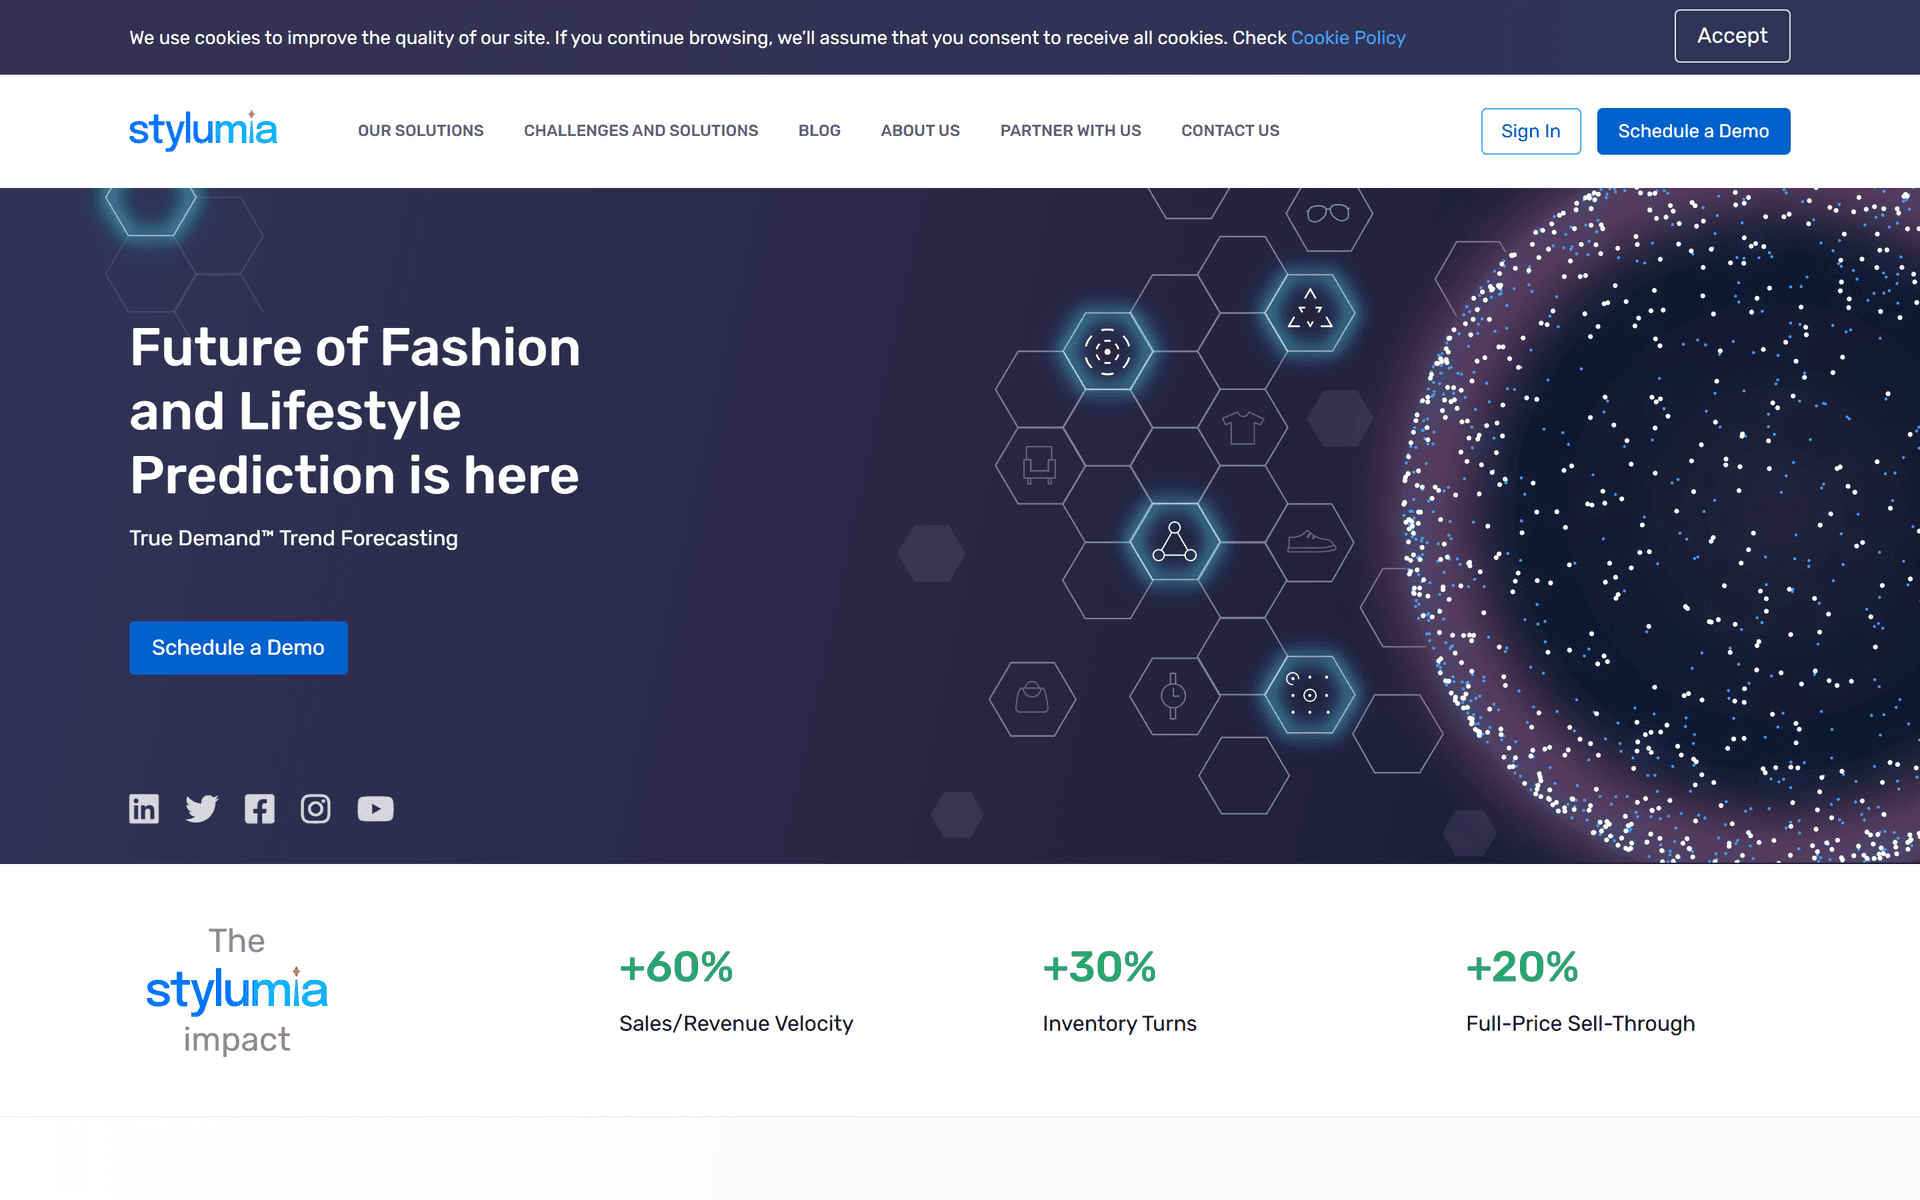Open Stylumia LinkedIn page icon

tap(144, 808)
